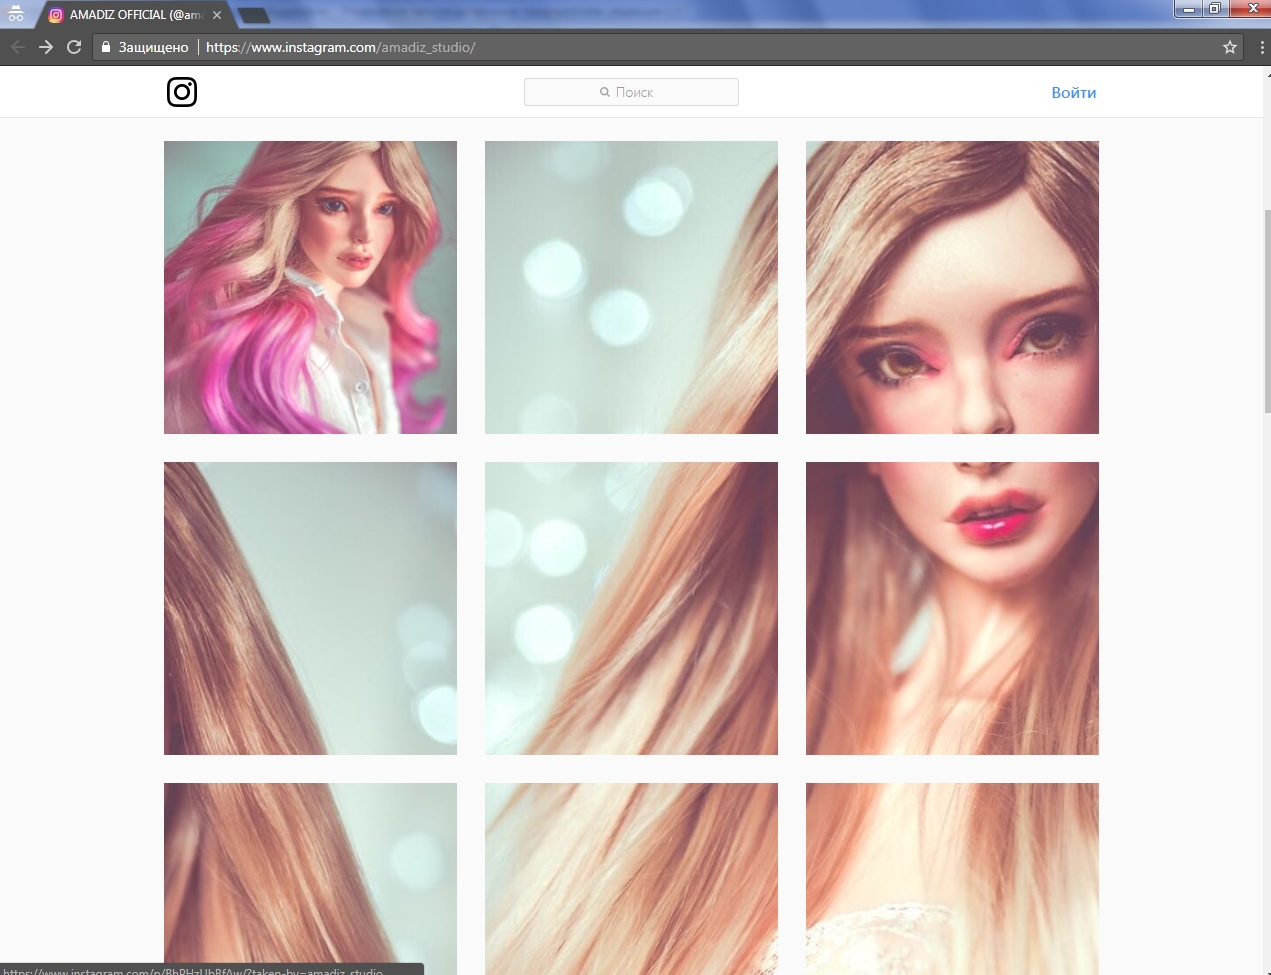Screen dimensions: 1271x975
Task: Restore down the browser window
Action: click(x=1214, y=9)
